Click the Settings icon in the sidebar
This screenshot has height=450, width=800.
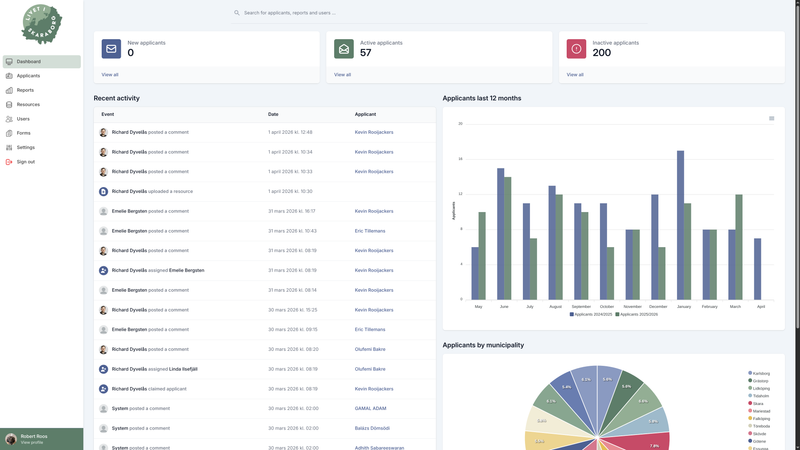9,147
